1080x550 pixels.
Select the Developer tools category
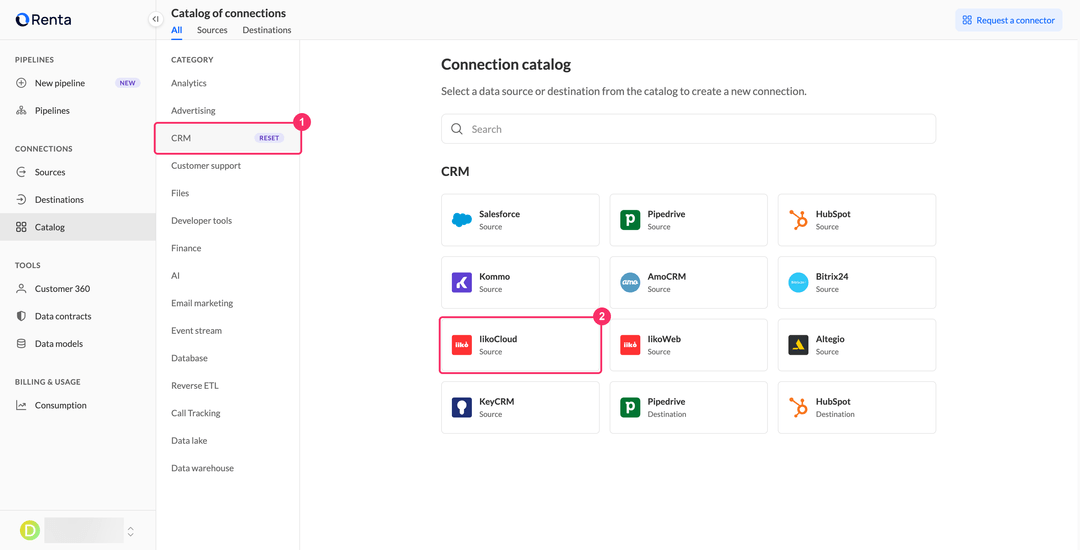[202, 220]
